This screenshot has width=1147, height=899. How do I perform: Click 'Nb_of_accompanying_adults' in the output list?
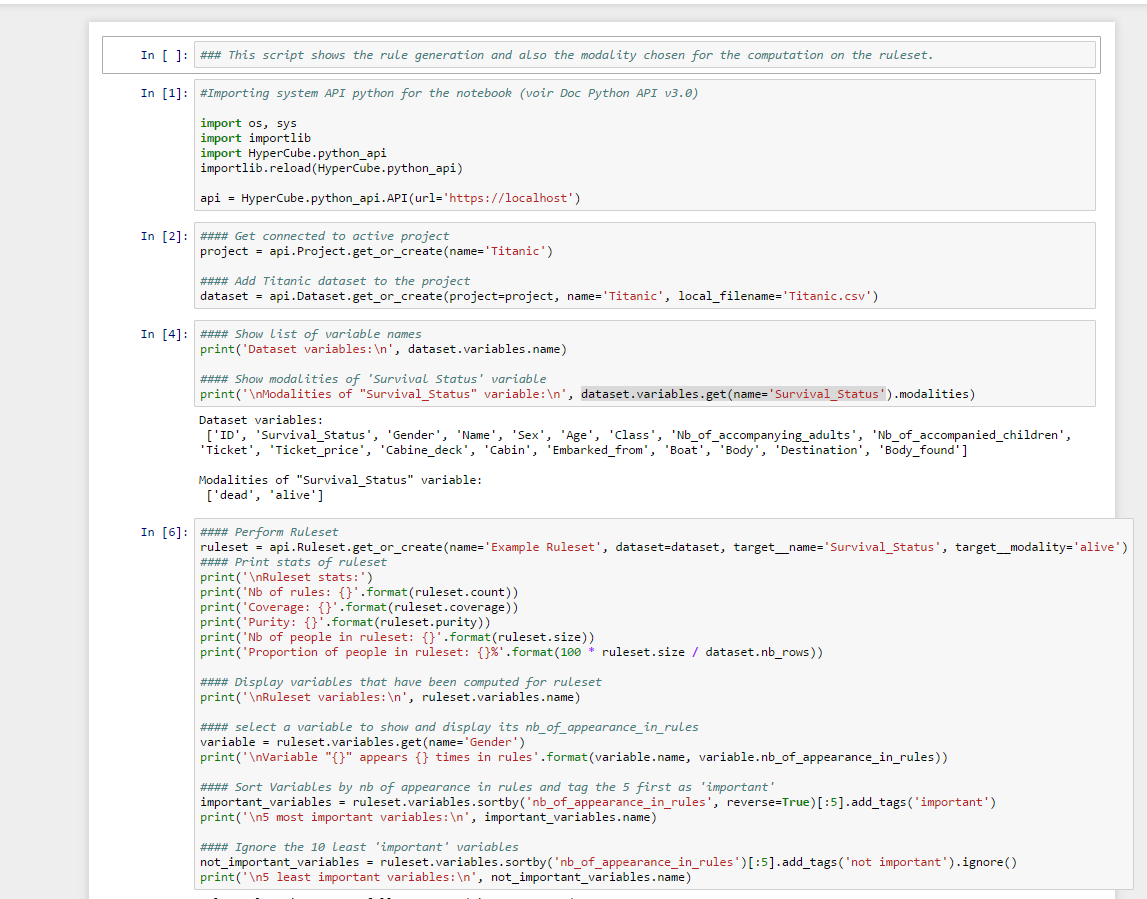pos(764,435)
